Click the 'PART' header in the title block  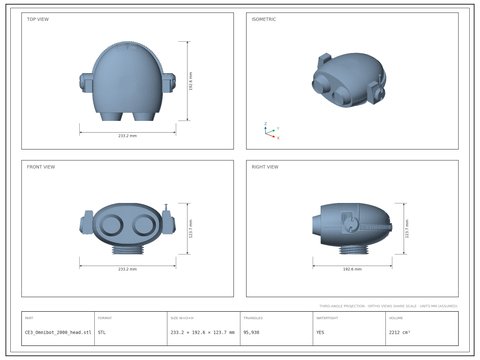pos(29,318)
